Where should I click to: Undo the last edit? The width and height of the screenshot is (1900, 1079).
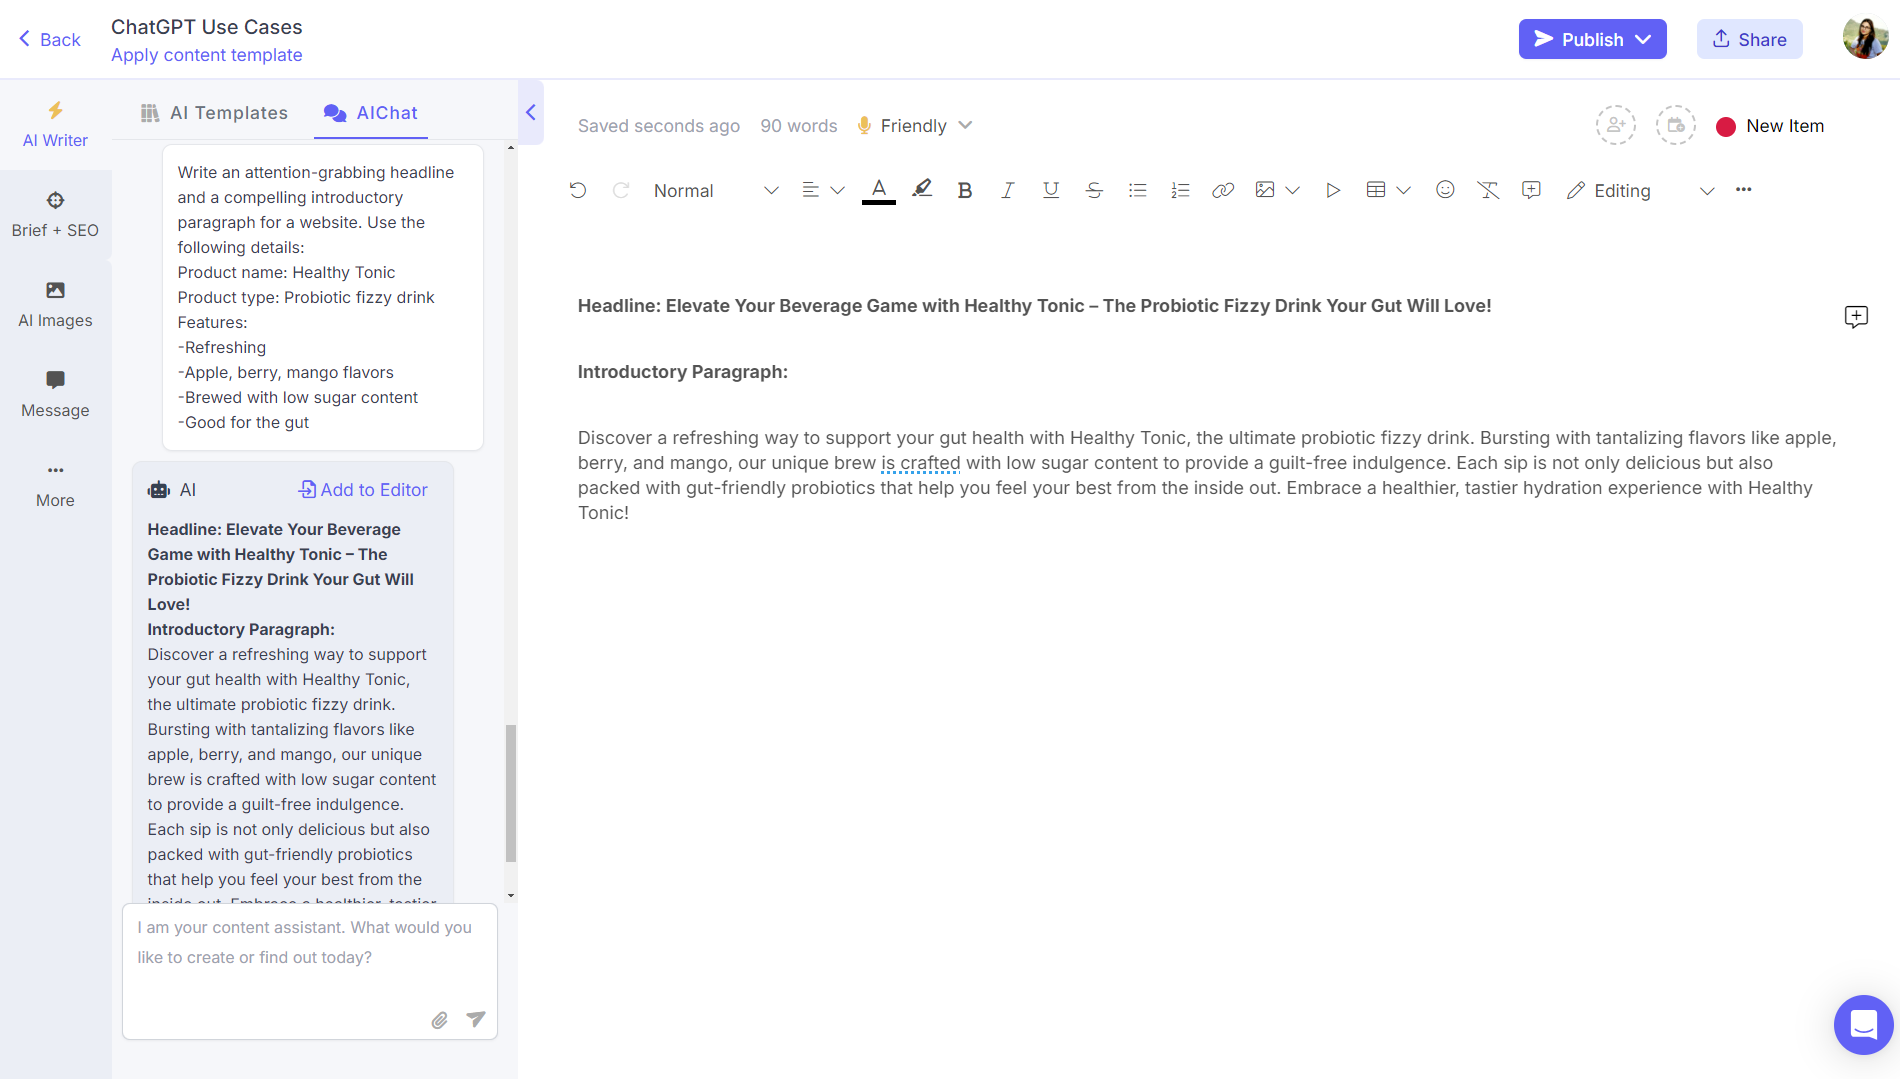578,189
